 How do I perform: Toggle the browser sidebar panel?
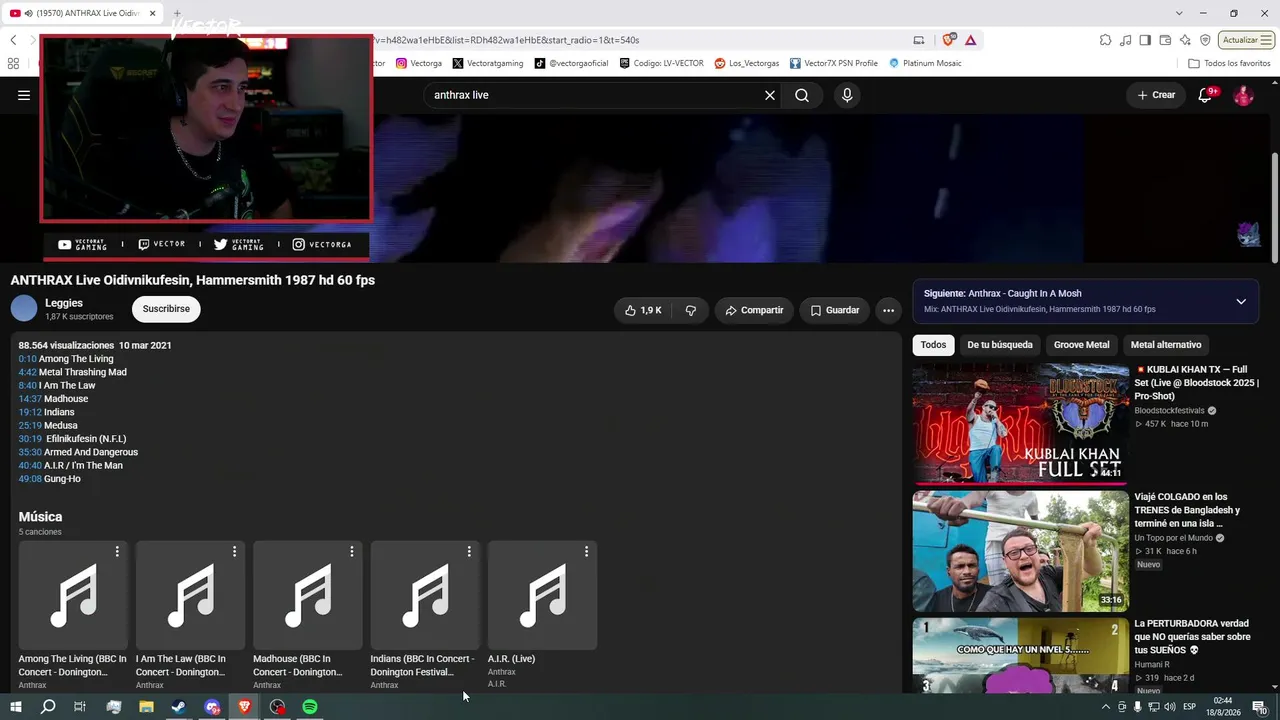pyautogui.click(x=1146, y=40)
